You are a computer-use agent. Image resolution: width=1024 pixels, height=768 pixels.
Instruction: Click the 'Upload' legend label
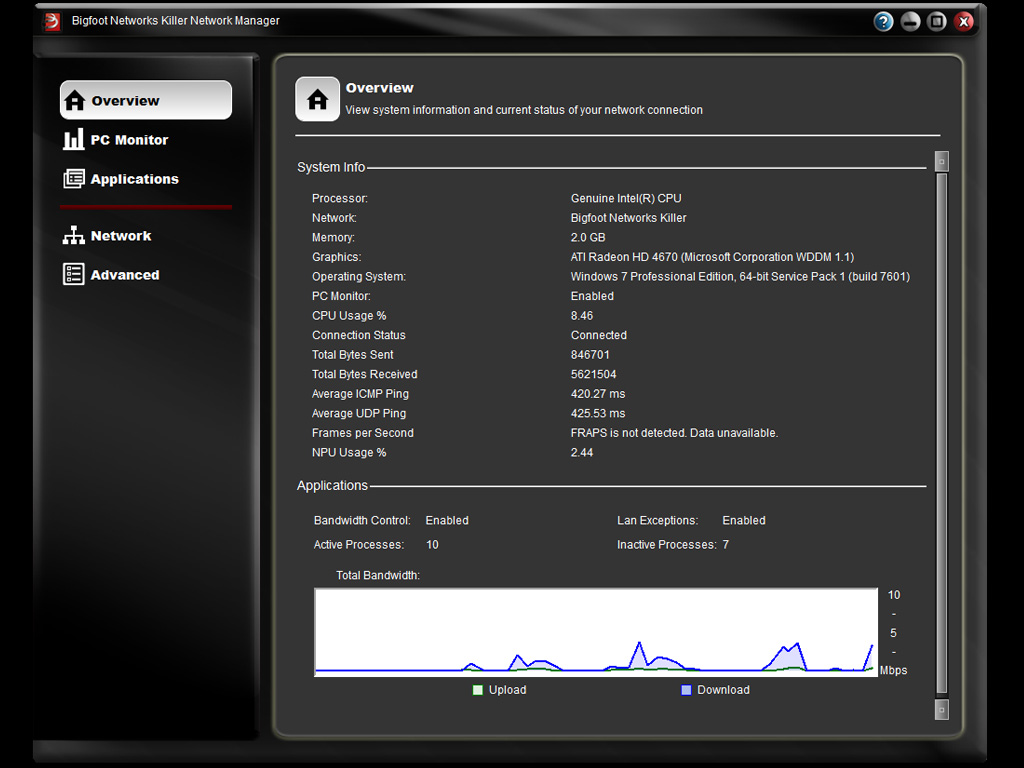coord(507,690)
